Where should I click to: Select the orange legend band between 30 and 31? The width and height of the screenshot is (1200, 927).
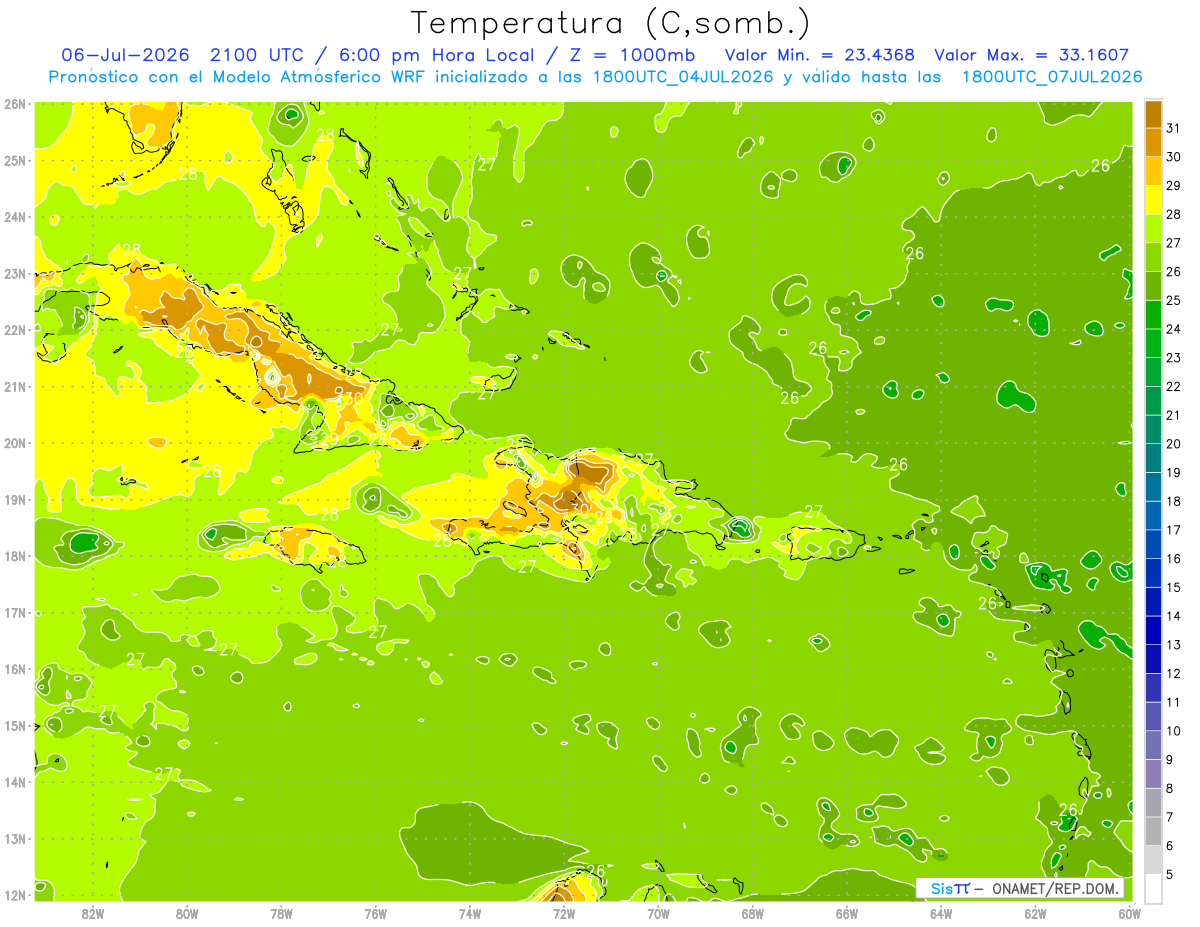pyautogui.click(x=1153, y=142)
